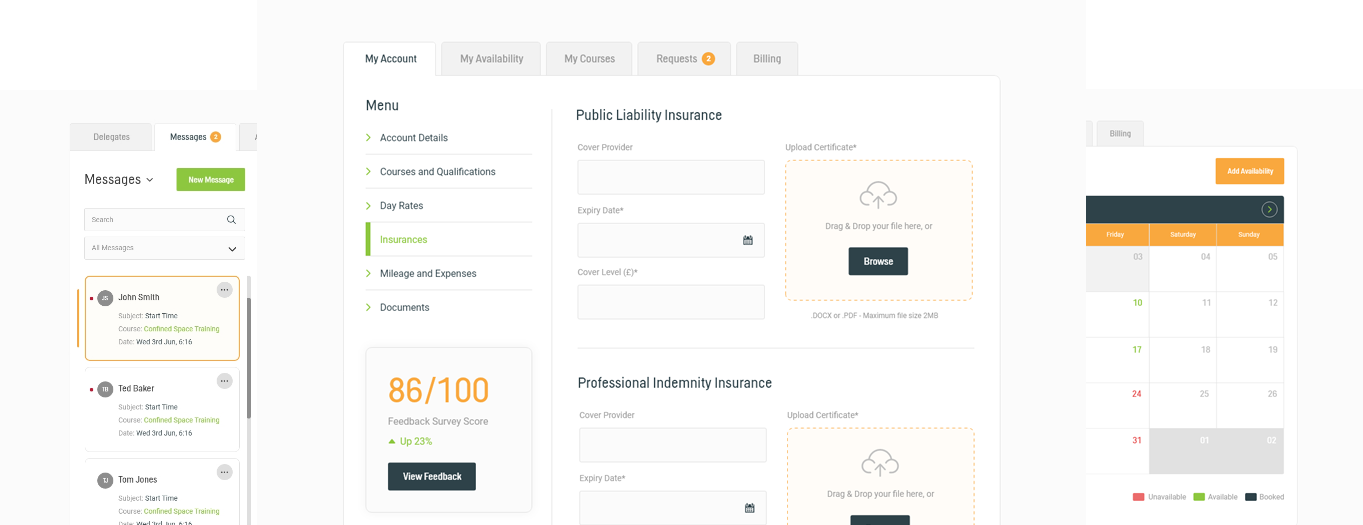Click the Mileage and Expenses chevron arrow
The height and width of the screenshot is (525, 1363).
369,274
